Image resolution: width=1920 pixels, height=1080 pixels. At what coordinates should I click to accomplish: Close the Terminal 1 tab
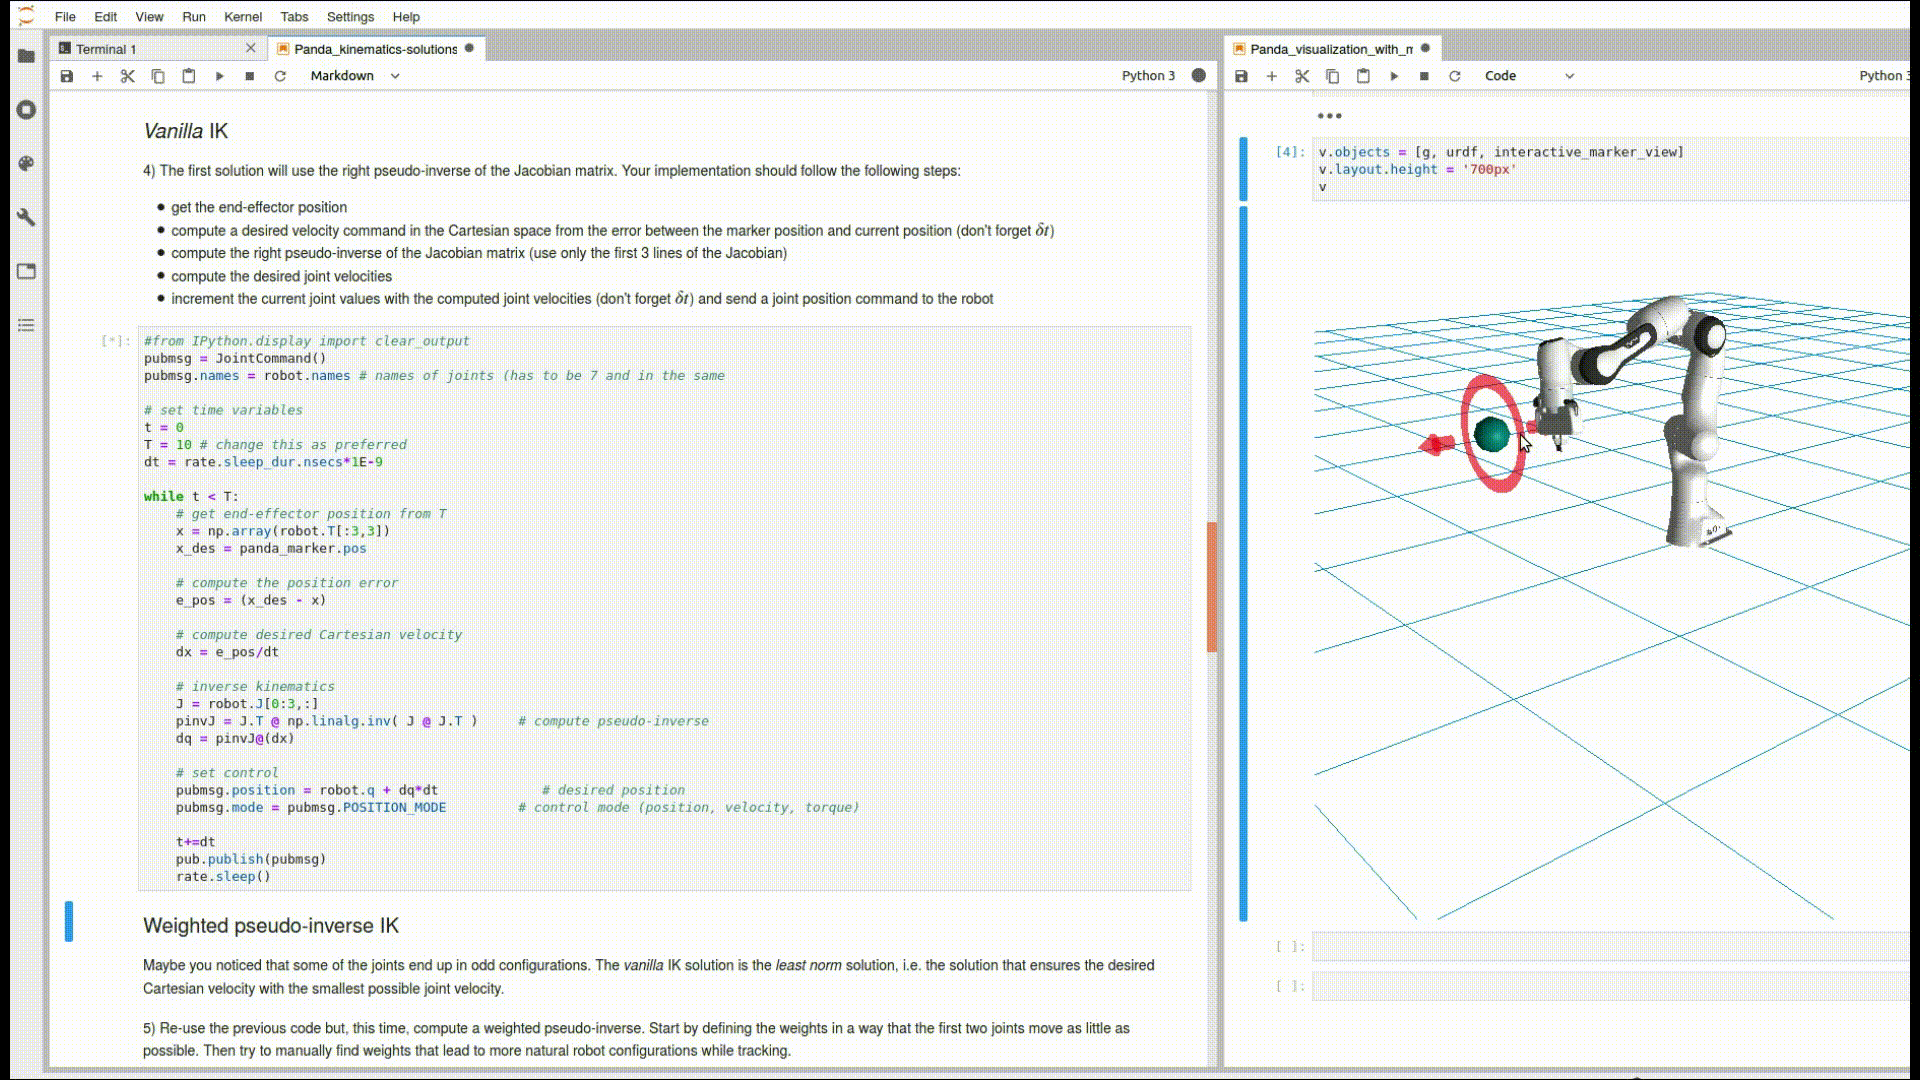pyautogui.click(x=250, y=48)
